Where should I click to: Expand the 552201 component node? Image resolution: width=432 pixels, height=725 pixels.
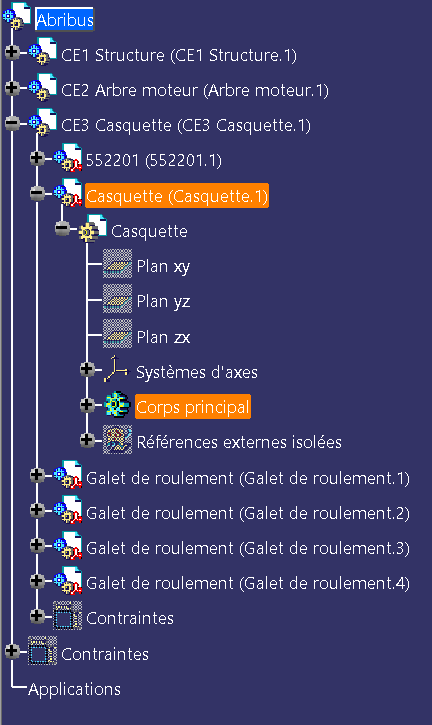(37, 158)
